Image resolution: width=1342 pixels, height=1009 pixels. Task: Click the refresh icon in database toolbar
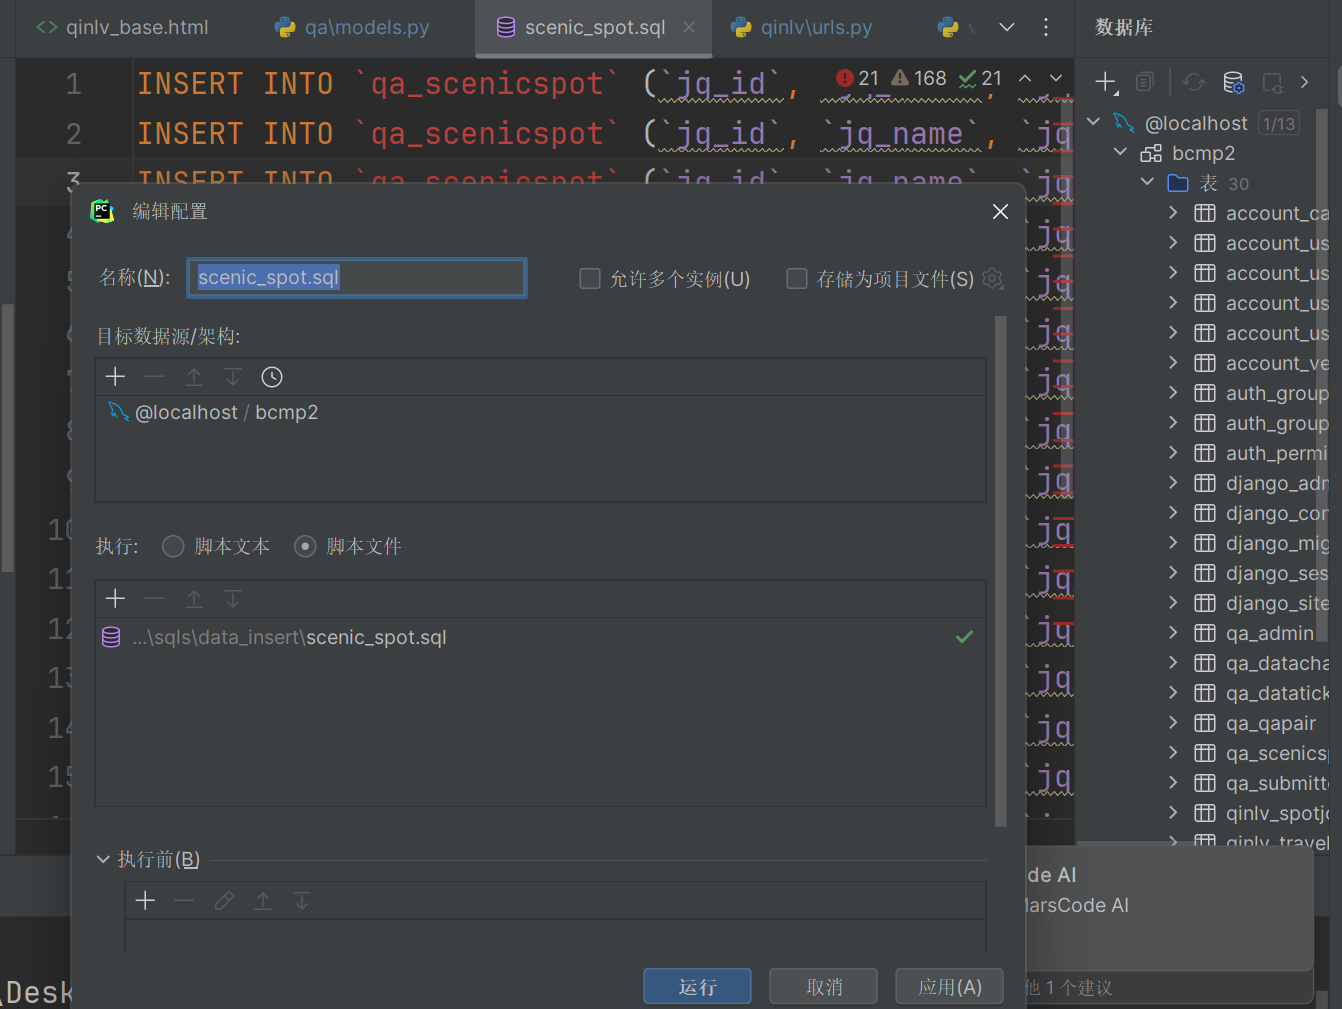1193,83
